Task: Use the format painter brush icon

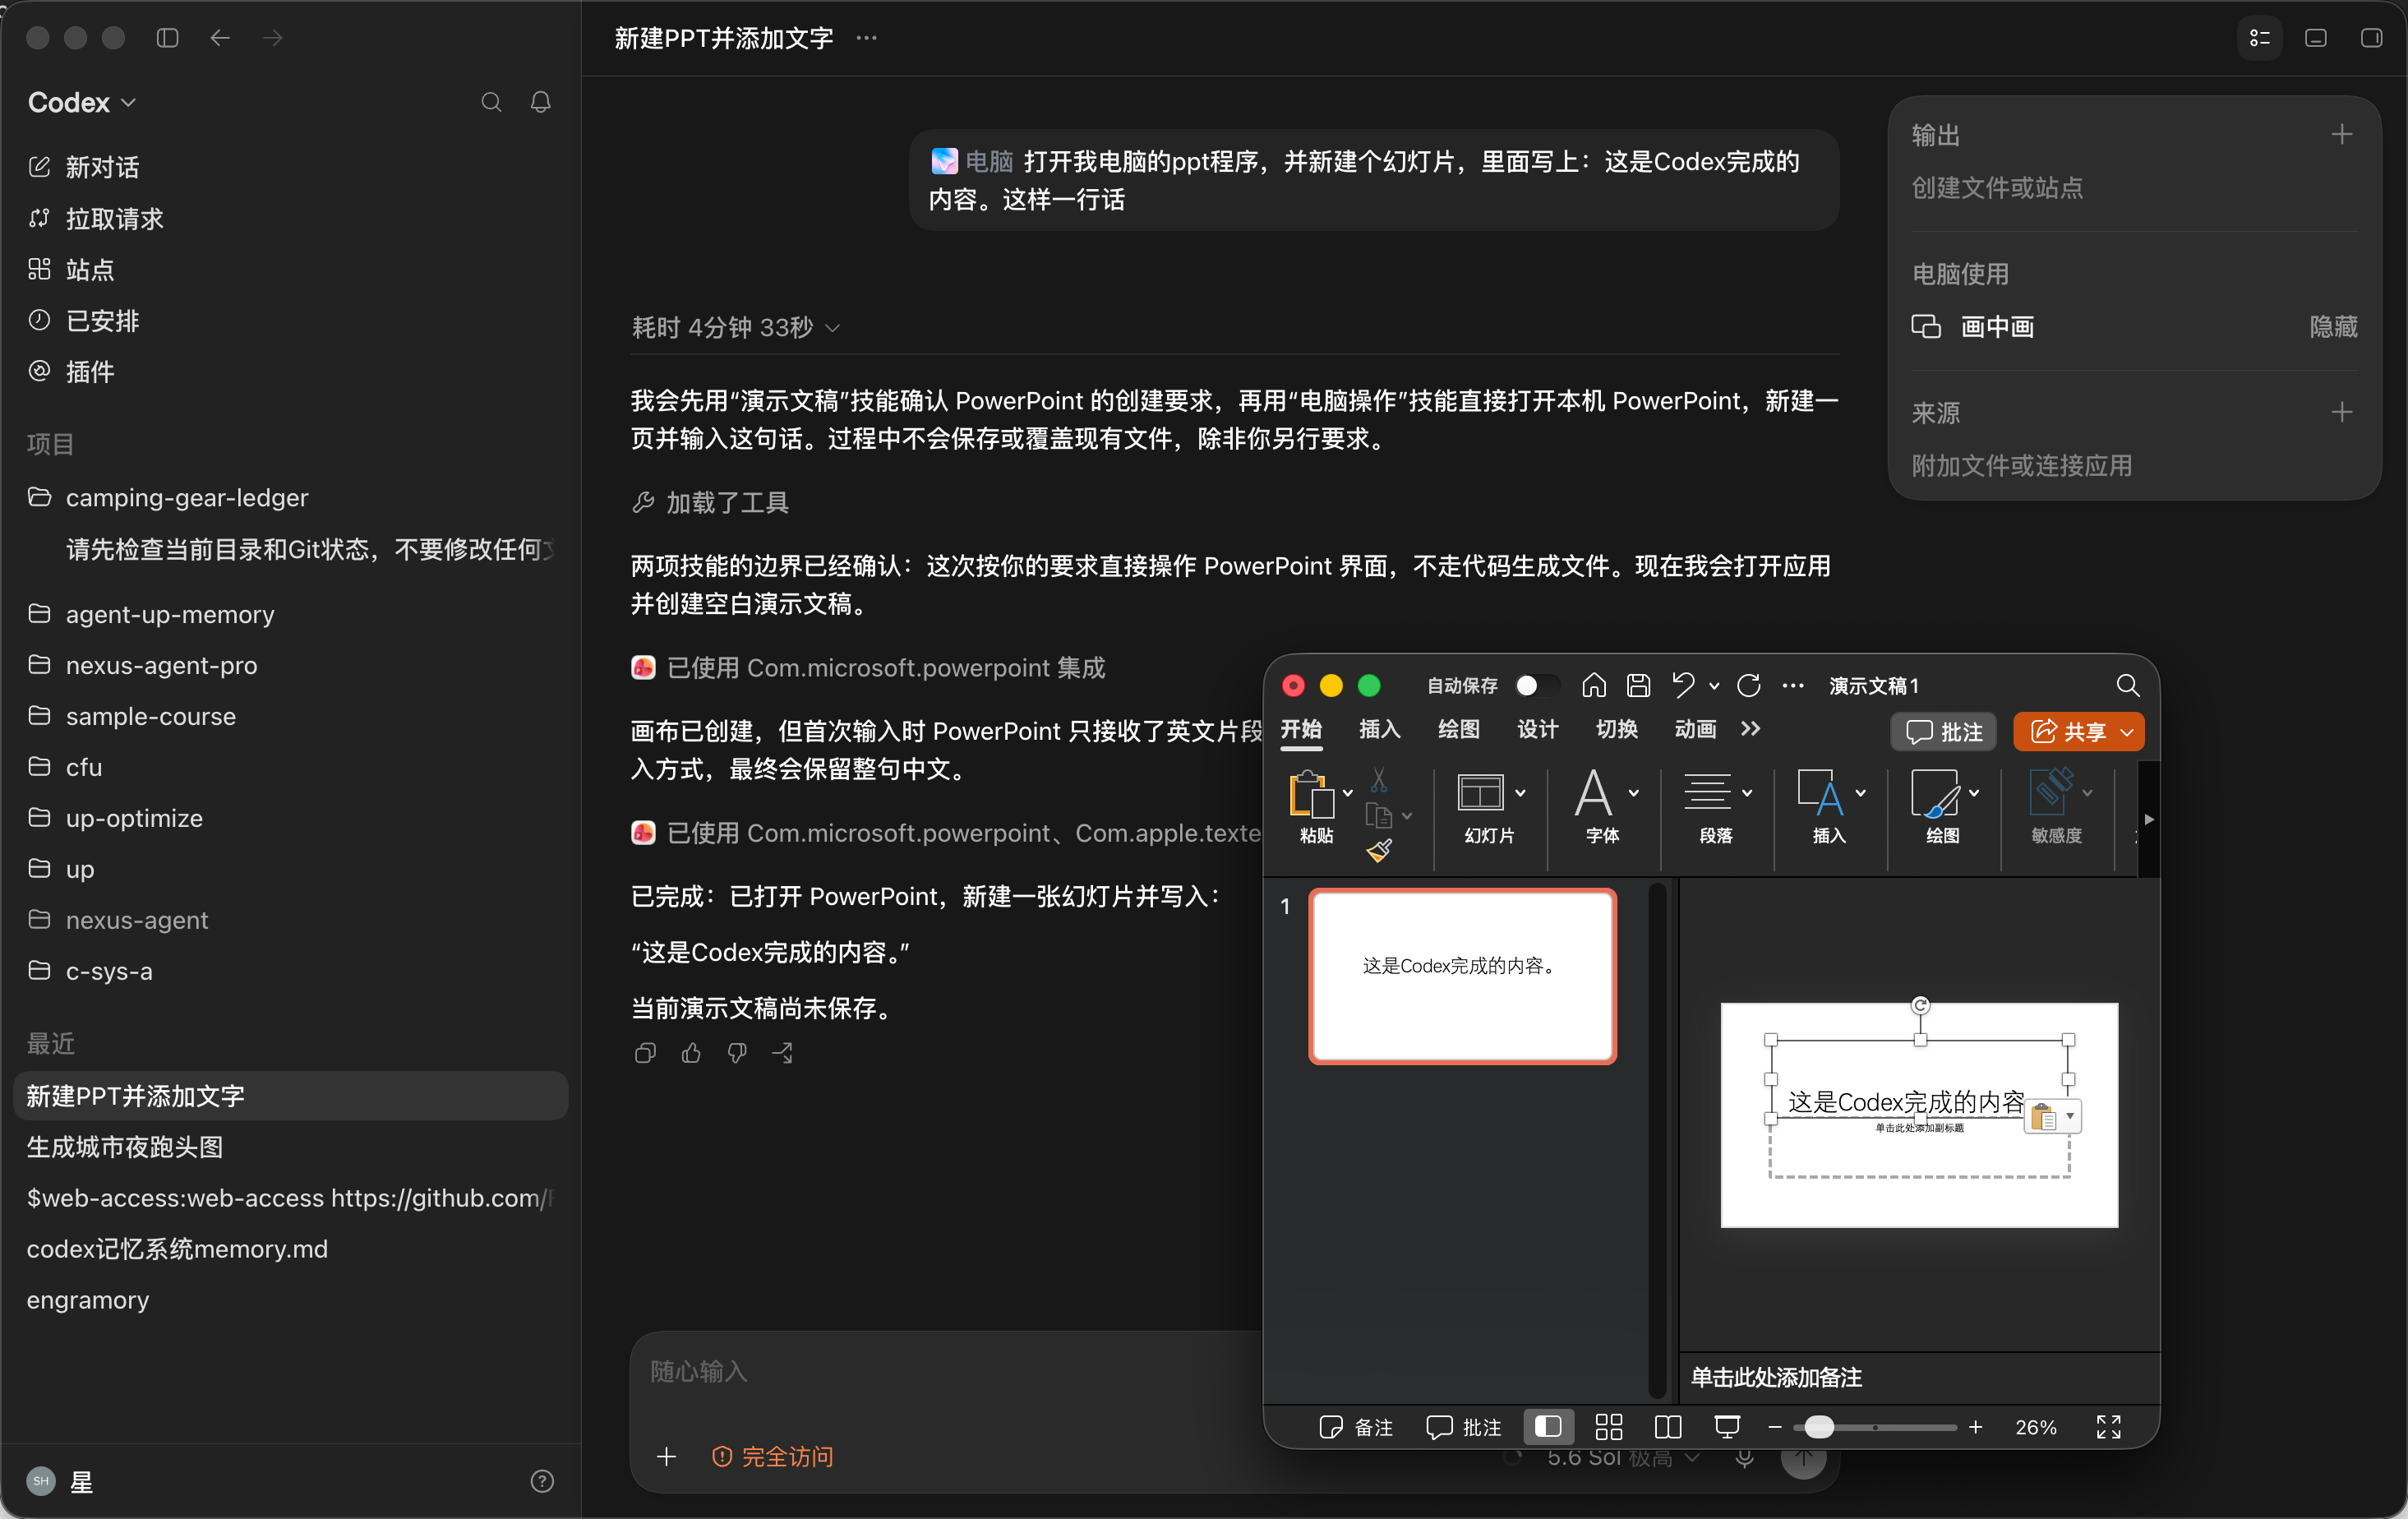Action: [1379, 850]
